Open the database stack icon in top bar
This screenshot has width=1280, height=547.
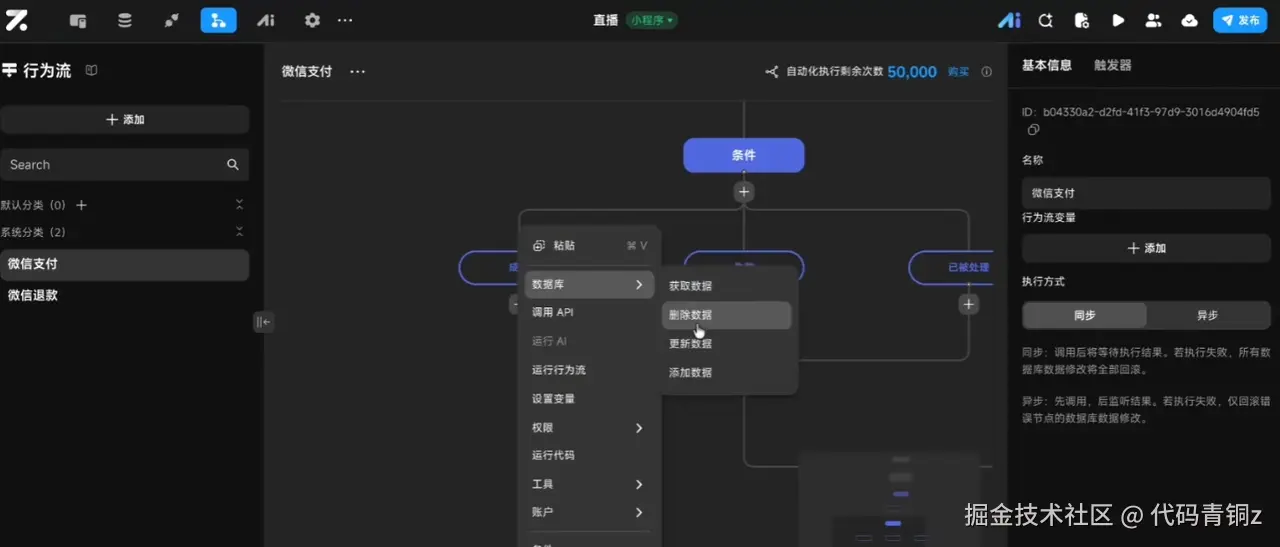(x=125, y=20)
